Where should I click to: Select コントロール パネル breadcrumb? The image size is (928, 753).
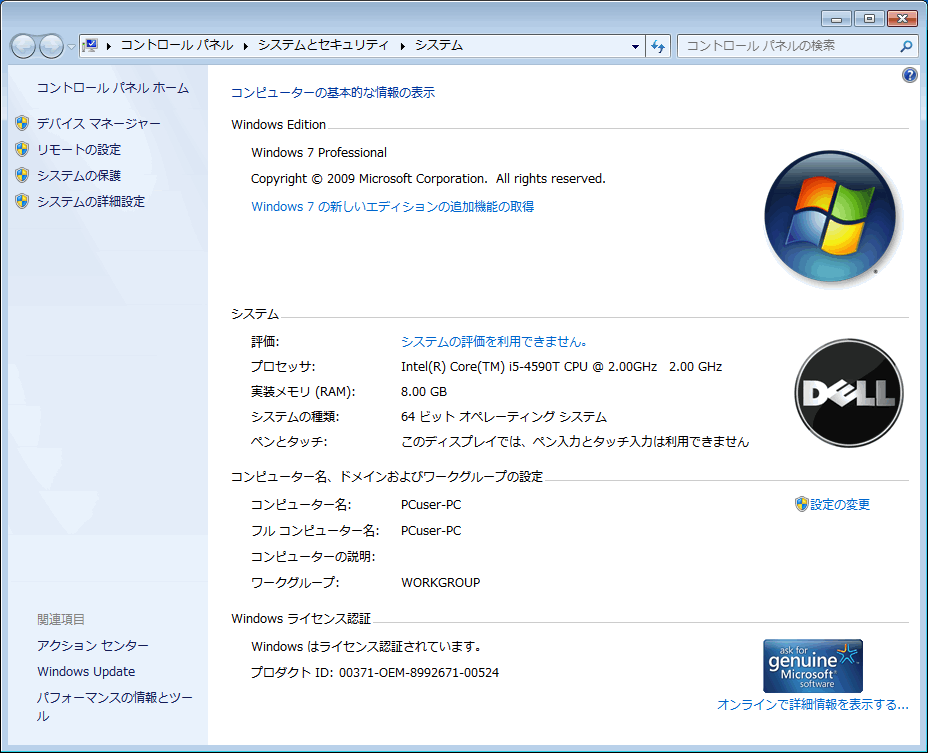click(177, 46)
